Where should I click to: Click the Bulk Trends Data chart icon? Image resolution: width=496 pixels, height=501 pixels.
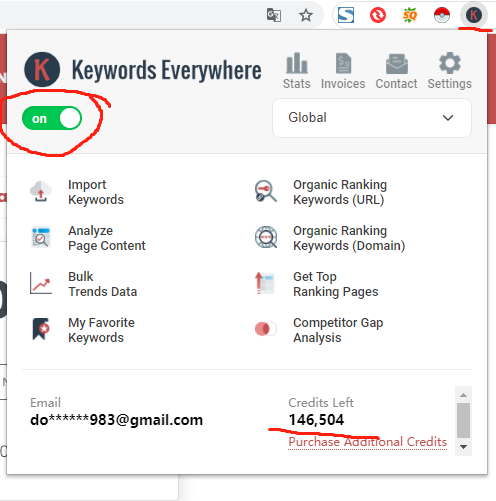(x=41, y=283)
